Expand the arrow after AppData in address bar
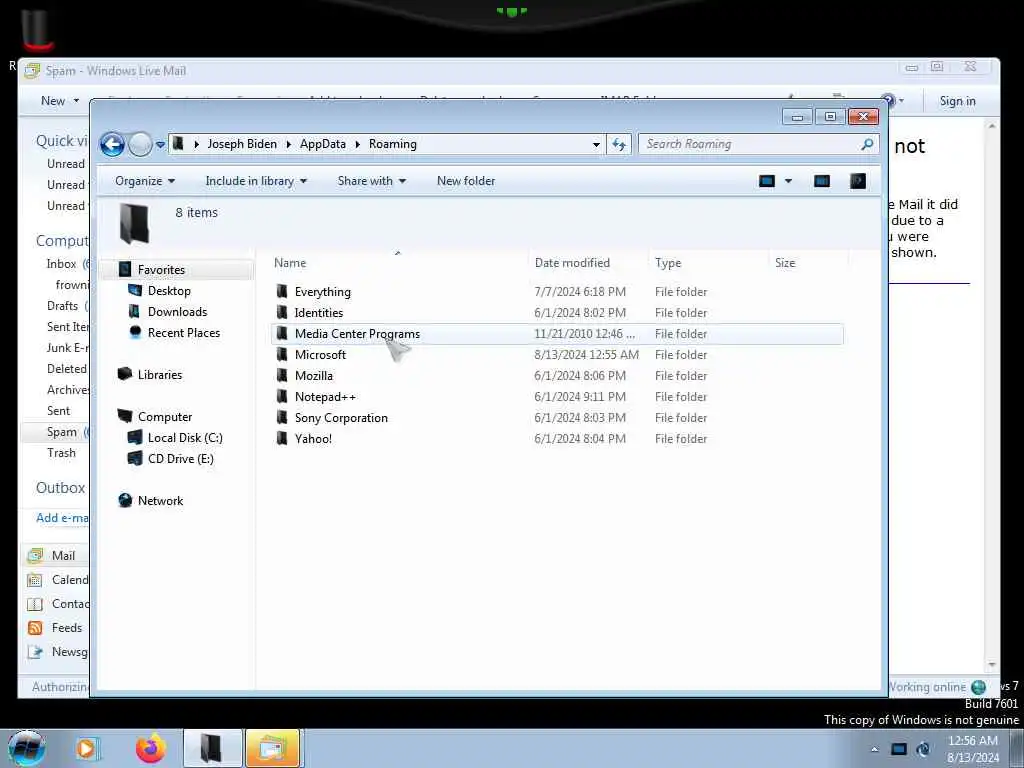Viewport: 1024px width, 768px height. (358, 144)
